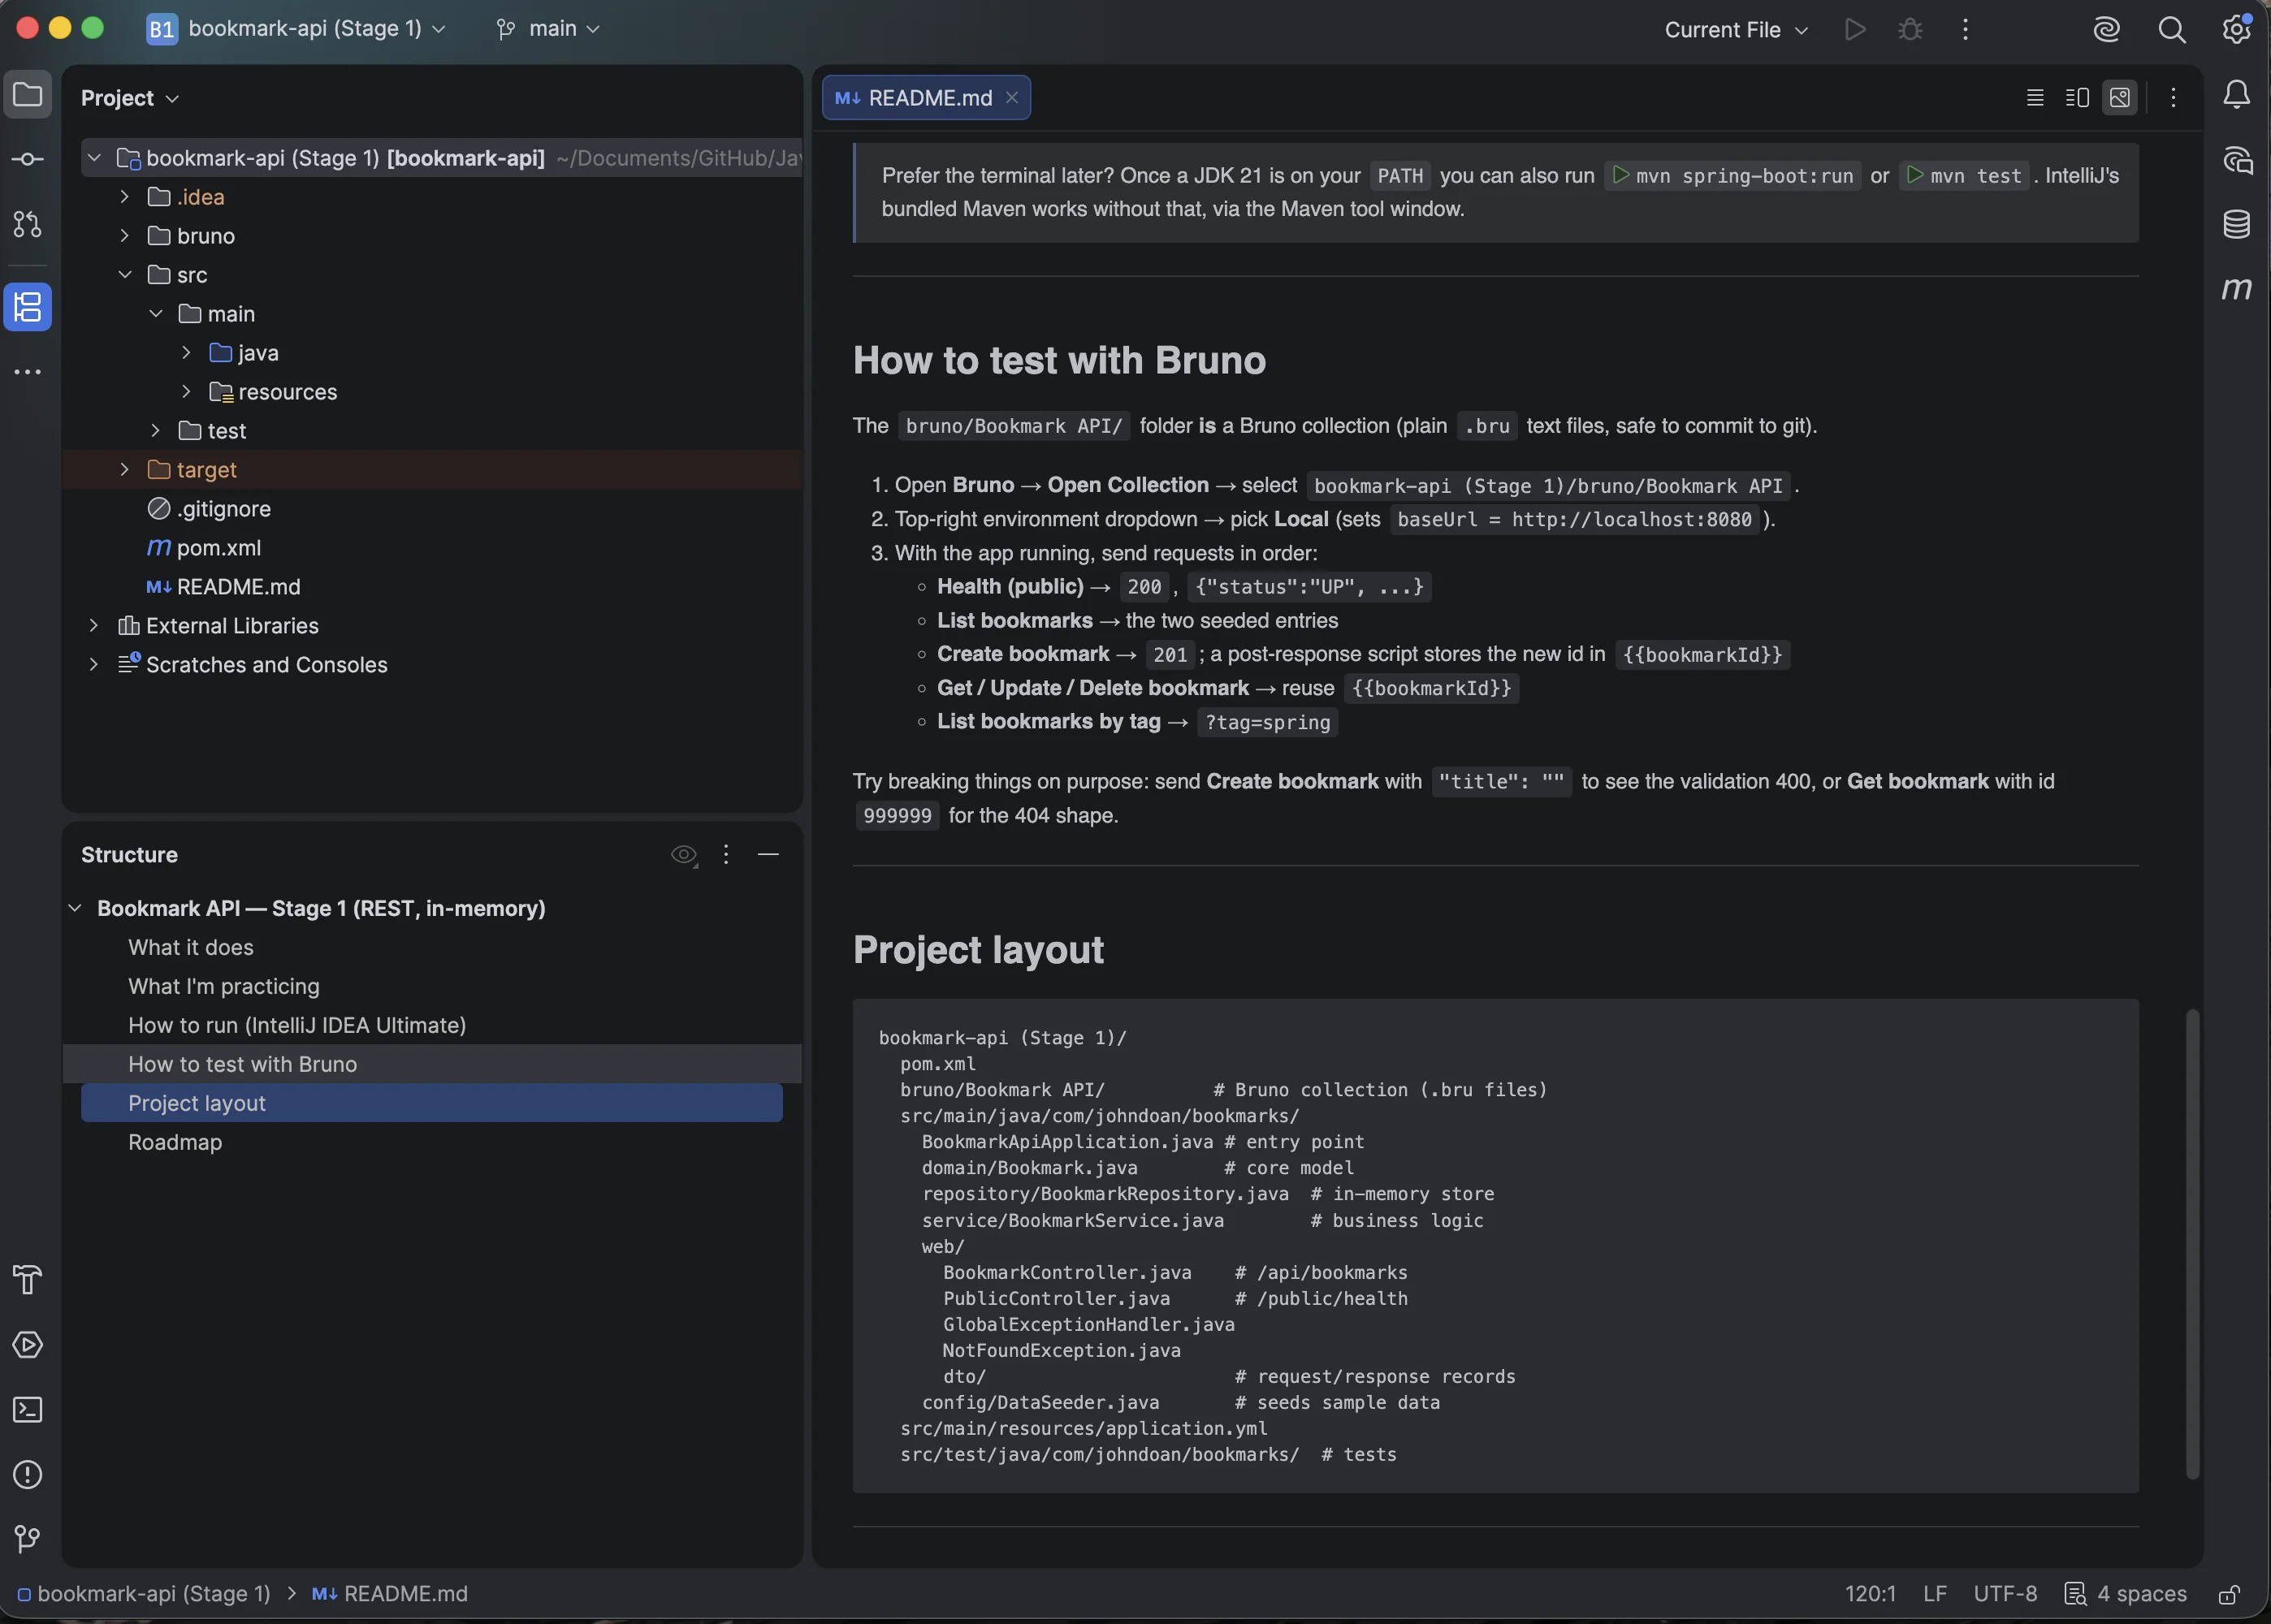Open the Project view dropdown
The image size is (2271, 1624).
(130, 98)
